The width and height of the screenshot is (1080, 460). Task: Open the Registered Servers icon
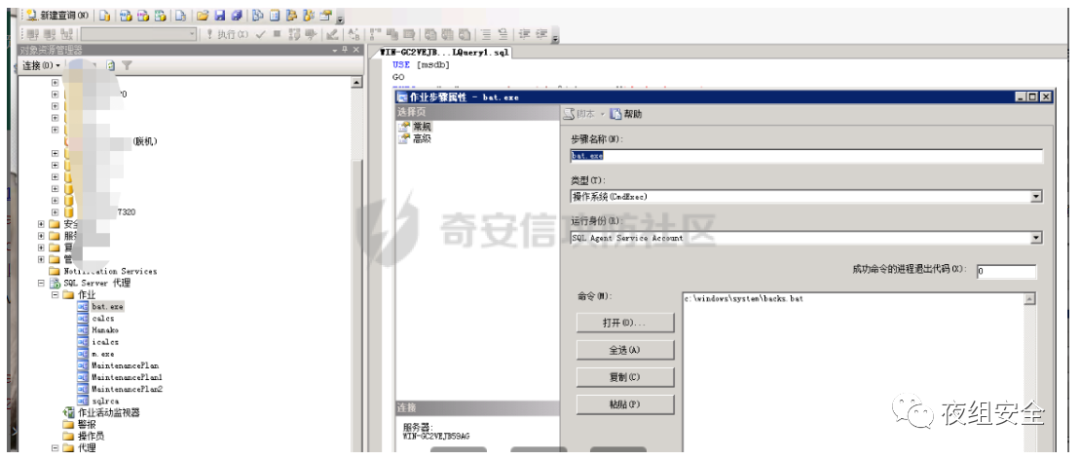pos(258,15)
